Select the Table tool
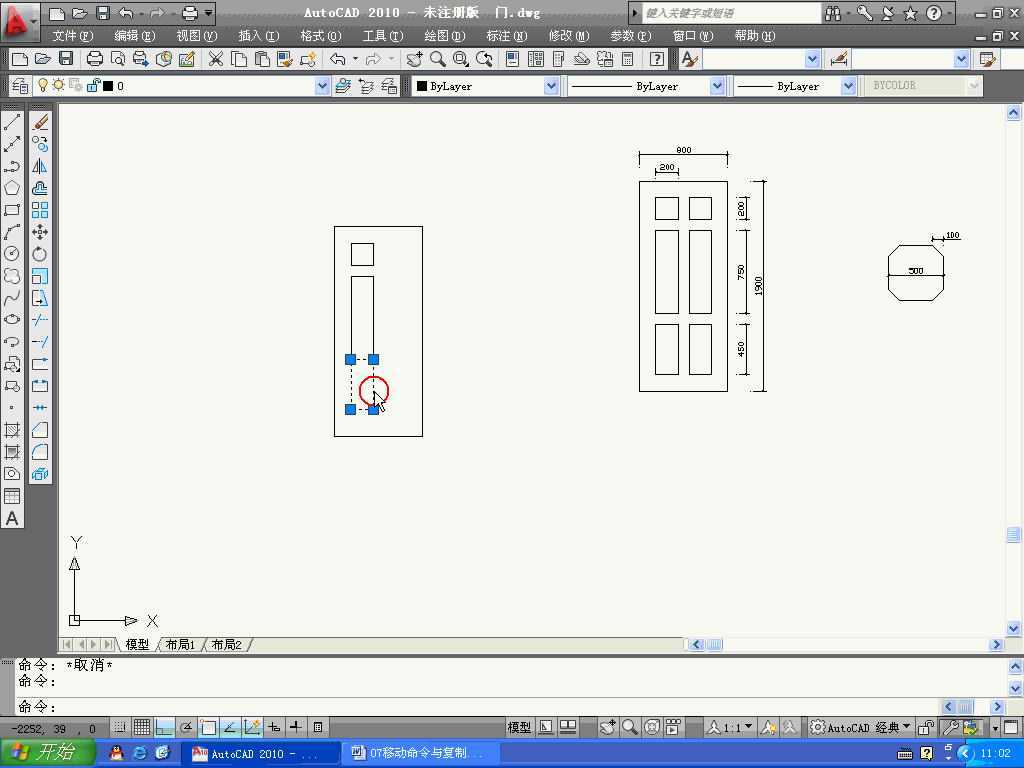This screenshot has height=768, width=1024. click(12, 496)
